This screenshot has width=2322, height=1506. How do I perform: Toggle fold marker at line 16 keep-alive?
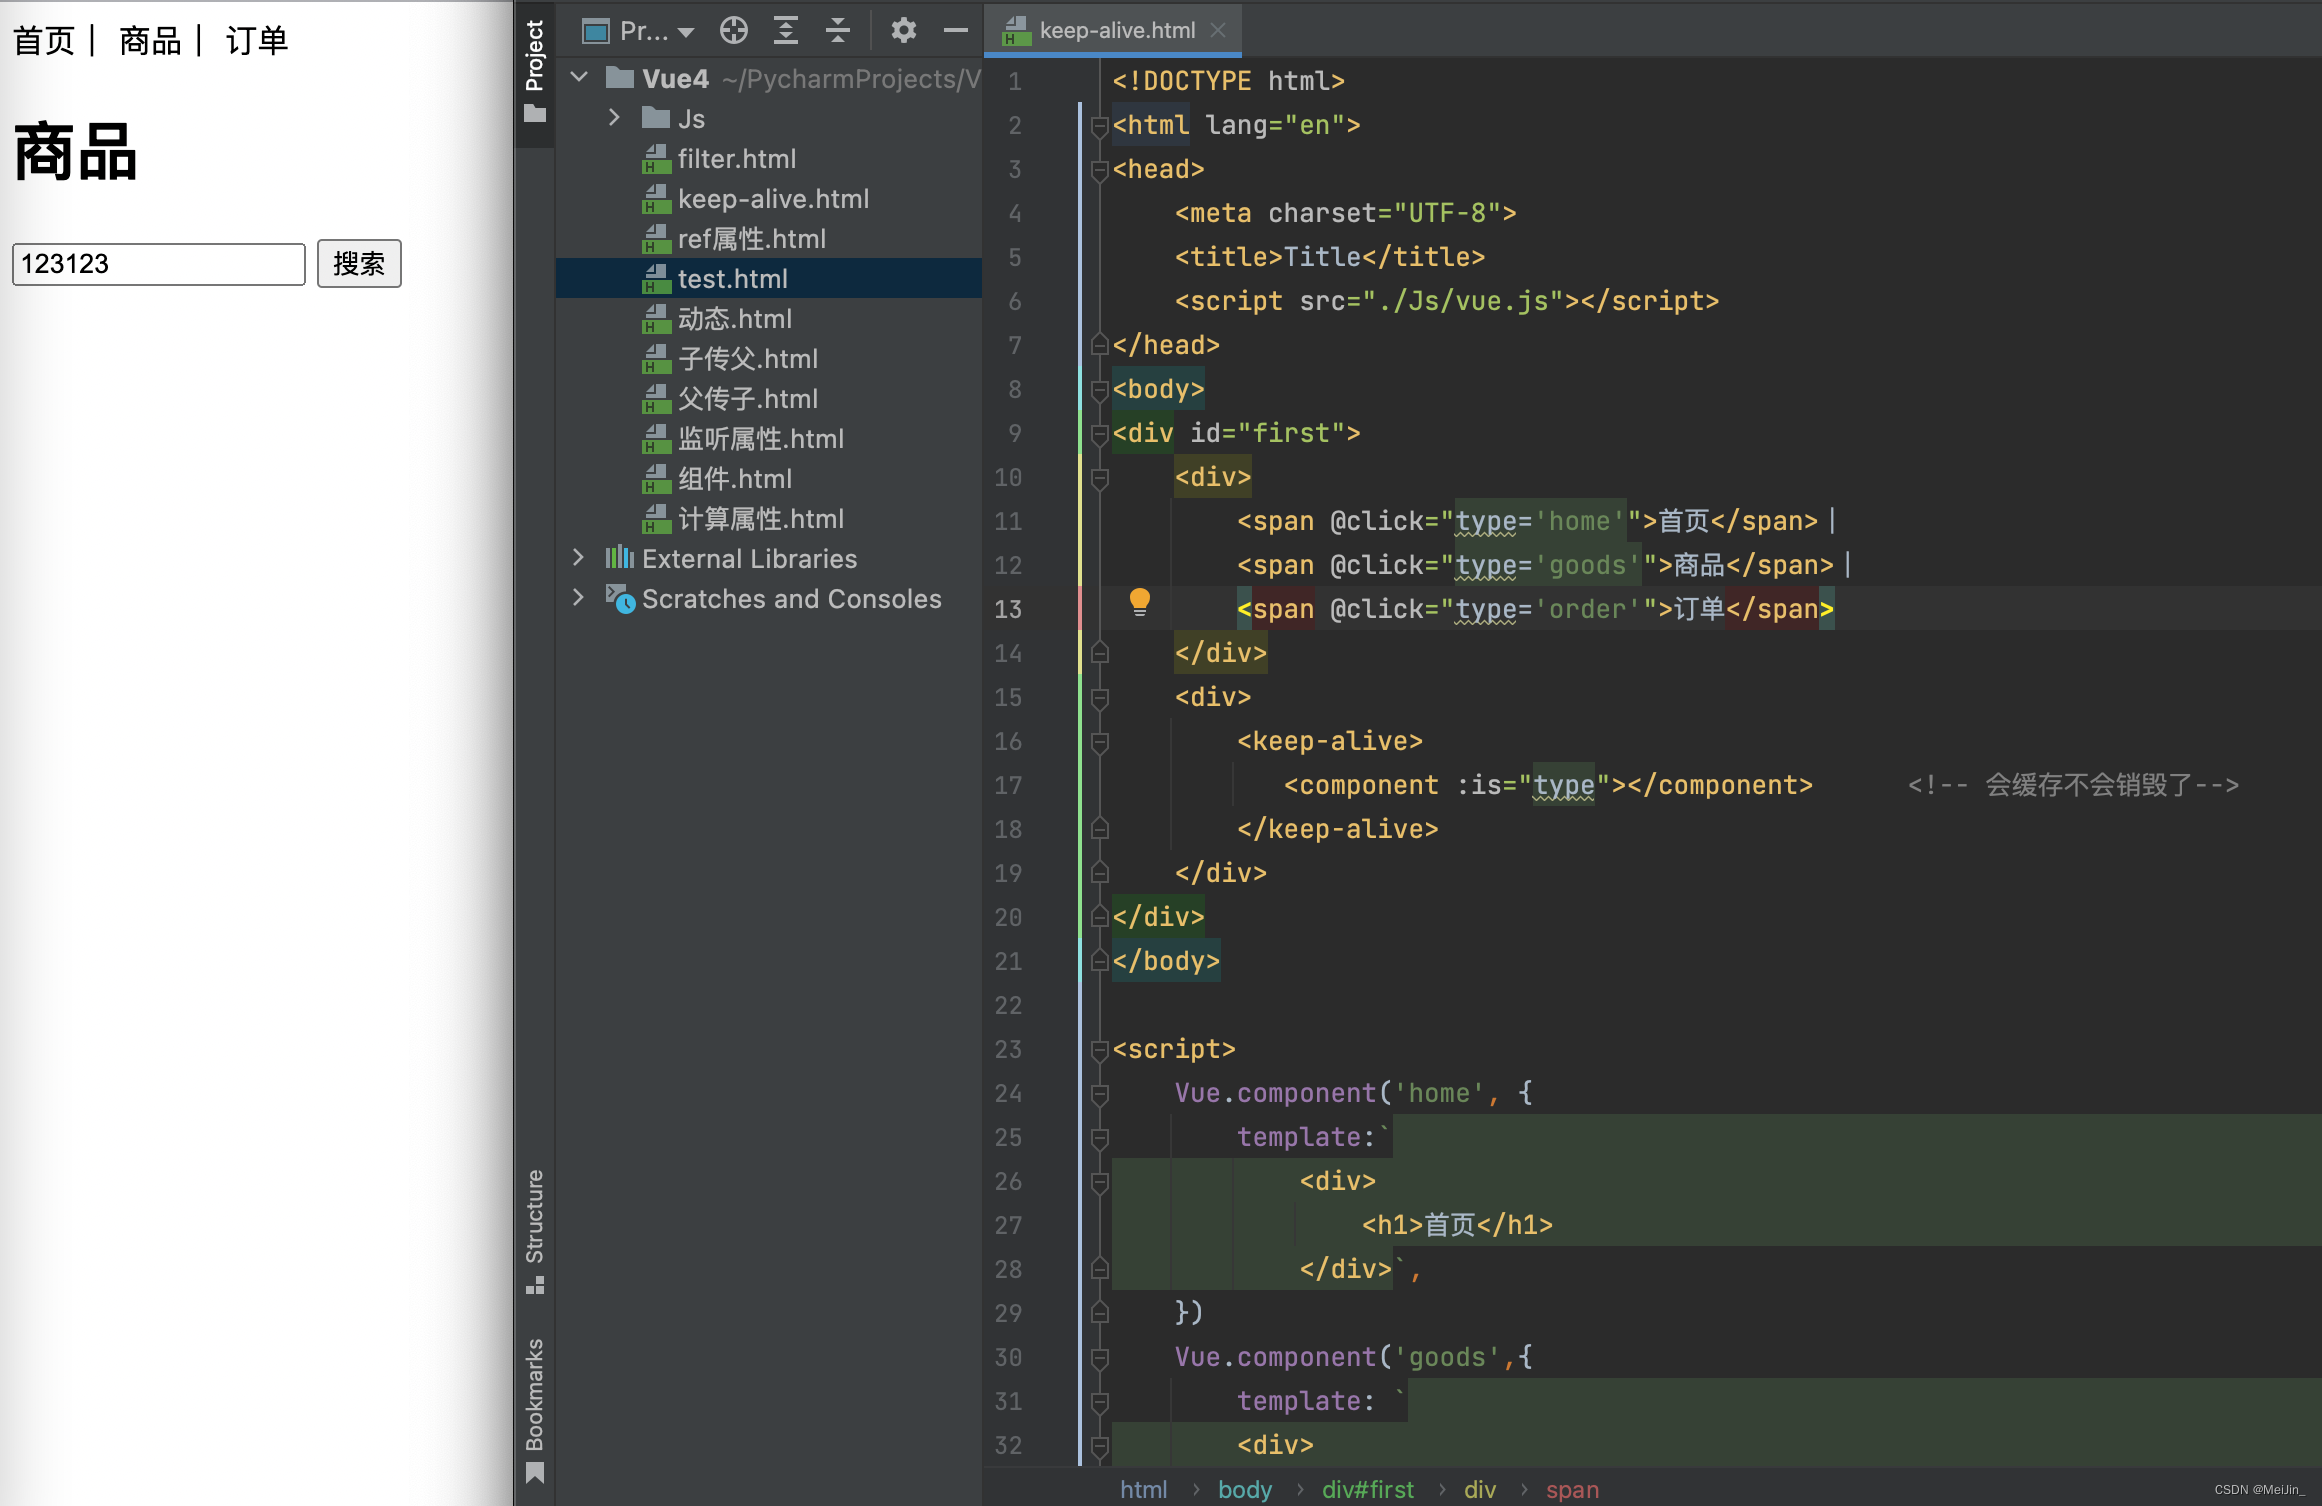pos(1099,741)
